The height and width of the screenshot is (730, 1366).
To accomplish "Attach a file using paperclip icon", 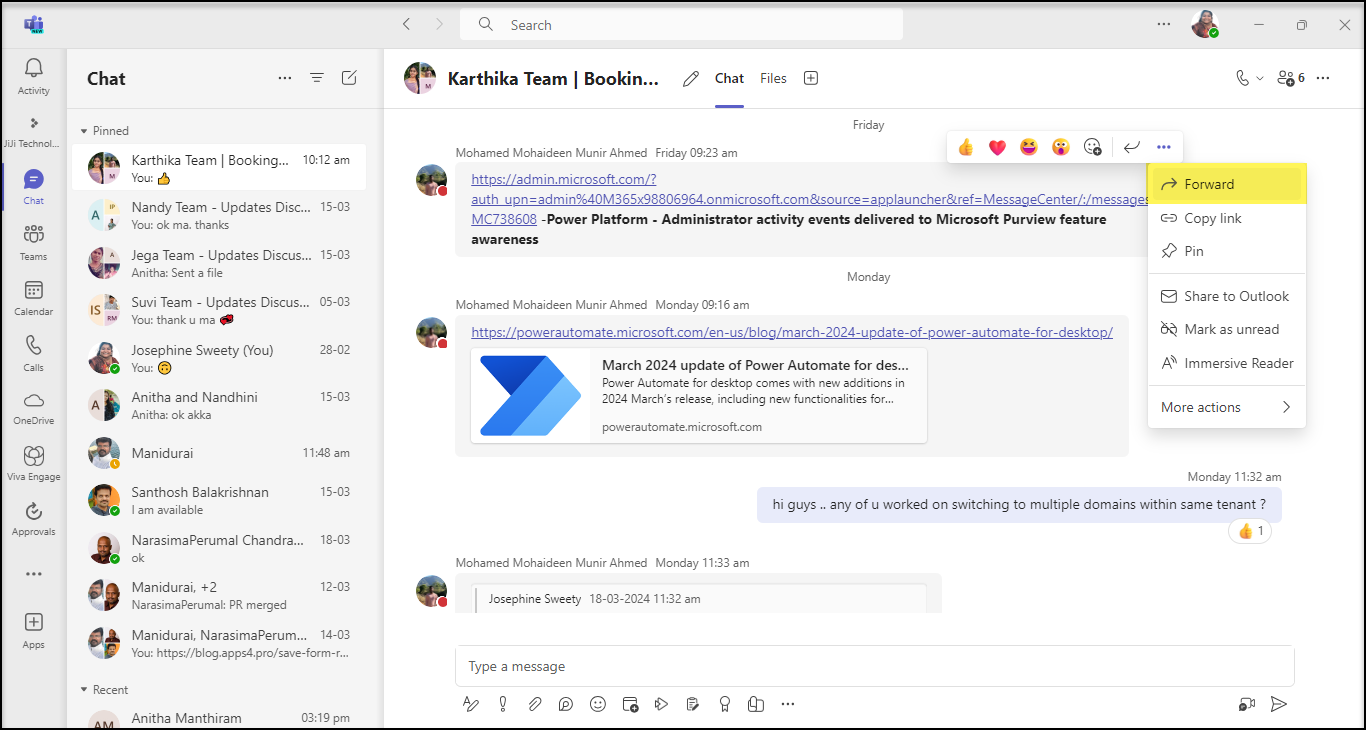I will coord(534,704).
